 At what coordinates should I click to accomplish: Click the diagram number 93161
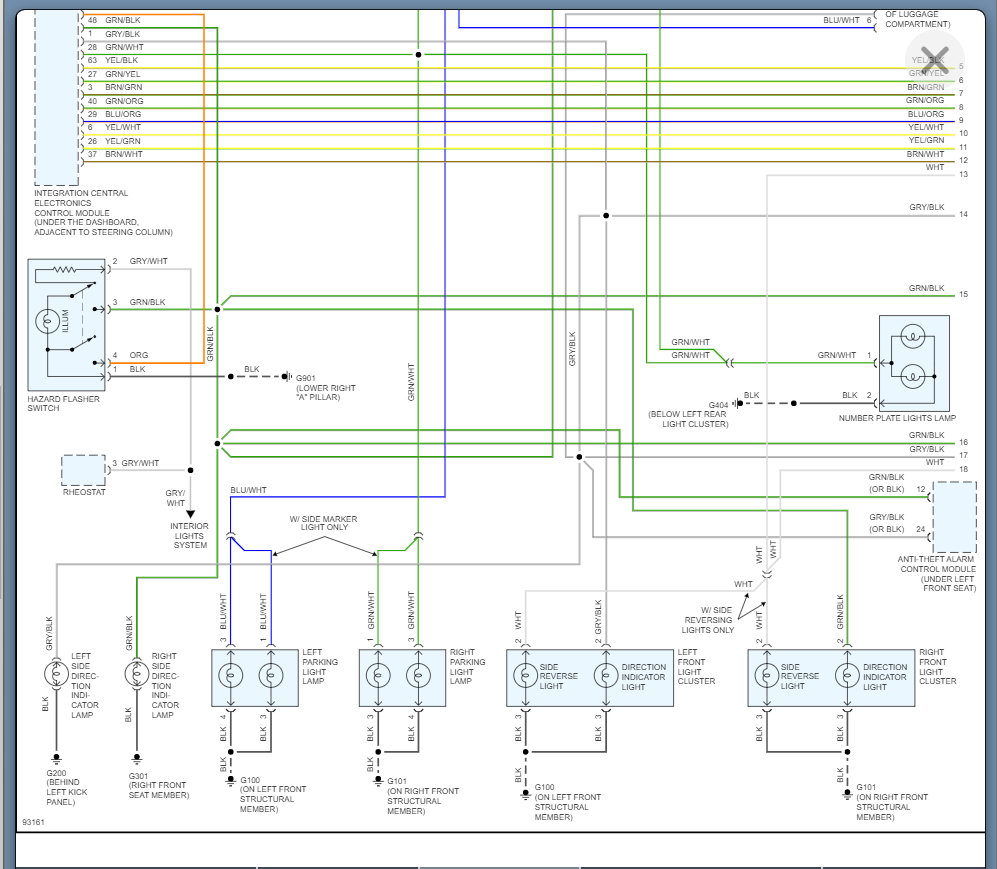(x=33, y=823)
